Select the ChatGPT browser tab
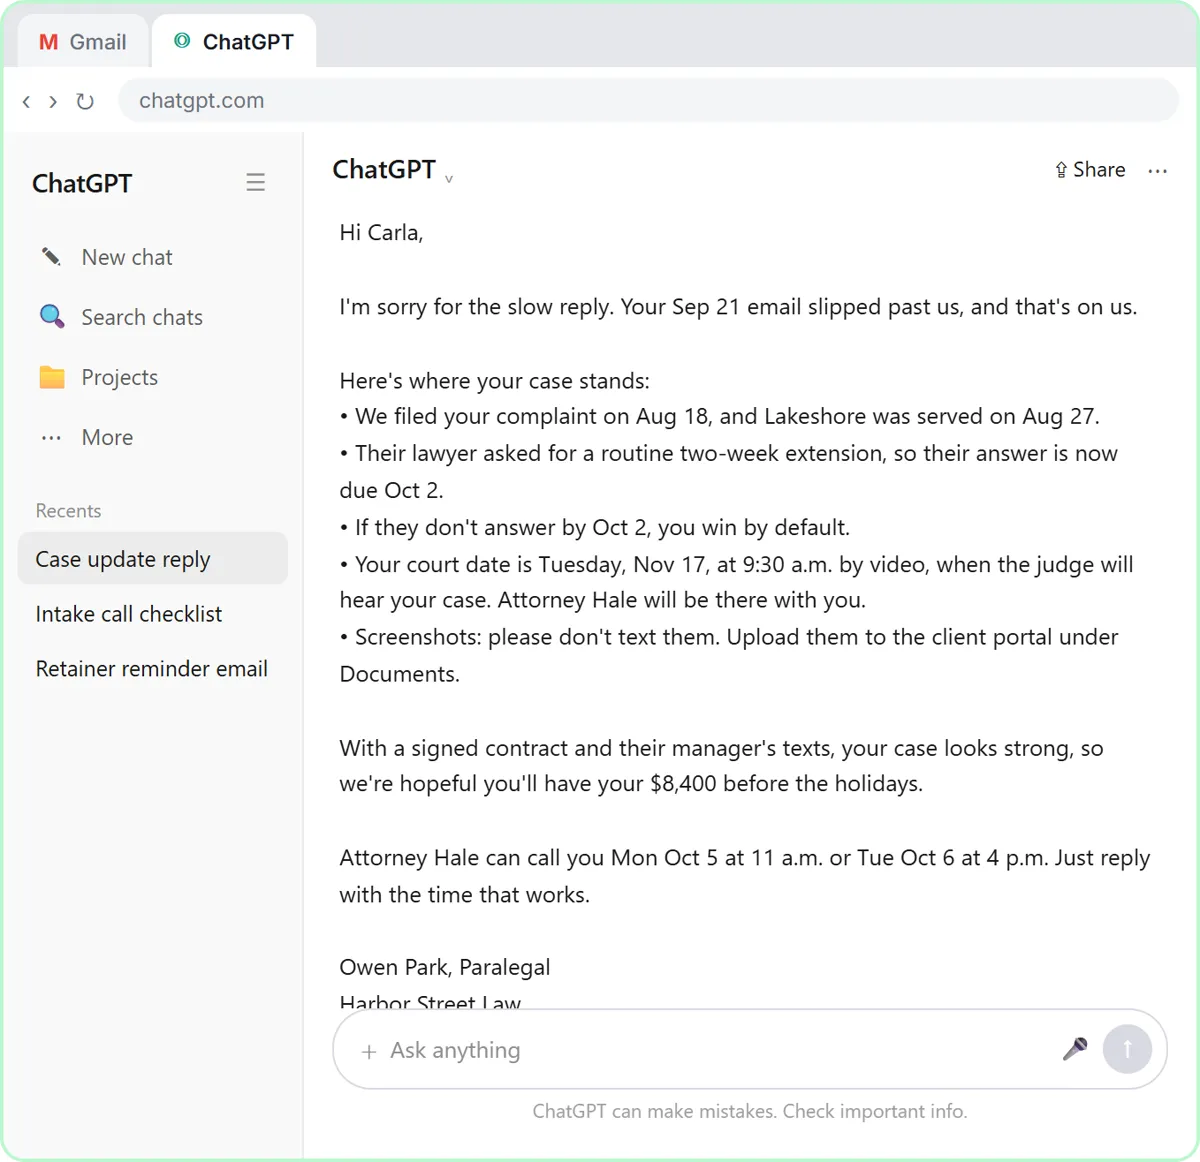The image size is (1200, 1162). pos(234,42)
